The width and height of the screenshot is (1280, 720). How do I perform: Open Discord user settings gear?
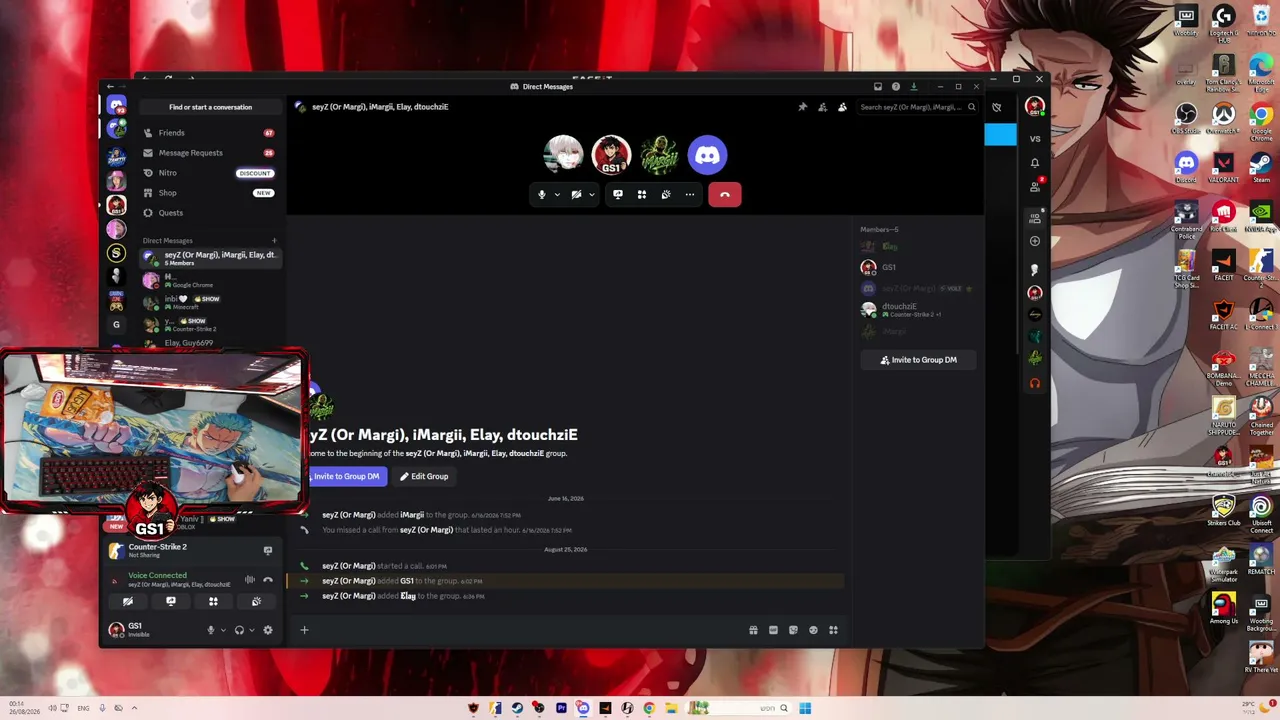coord(267,630)
